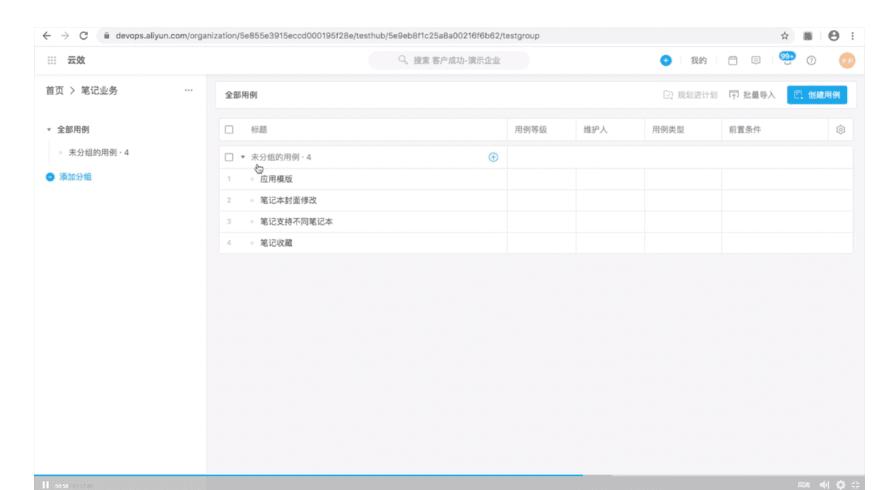This screenshot has width=874, height=490.
Task: Click the 规划进计划 button
Action: 690,95
